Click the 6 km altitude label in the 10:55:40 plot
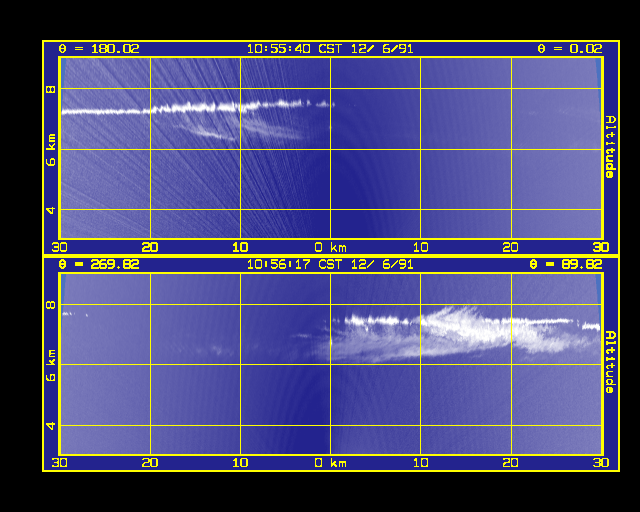 51,150
